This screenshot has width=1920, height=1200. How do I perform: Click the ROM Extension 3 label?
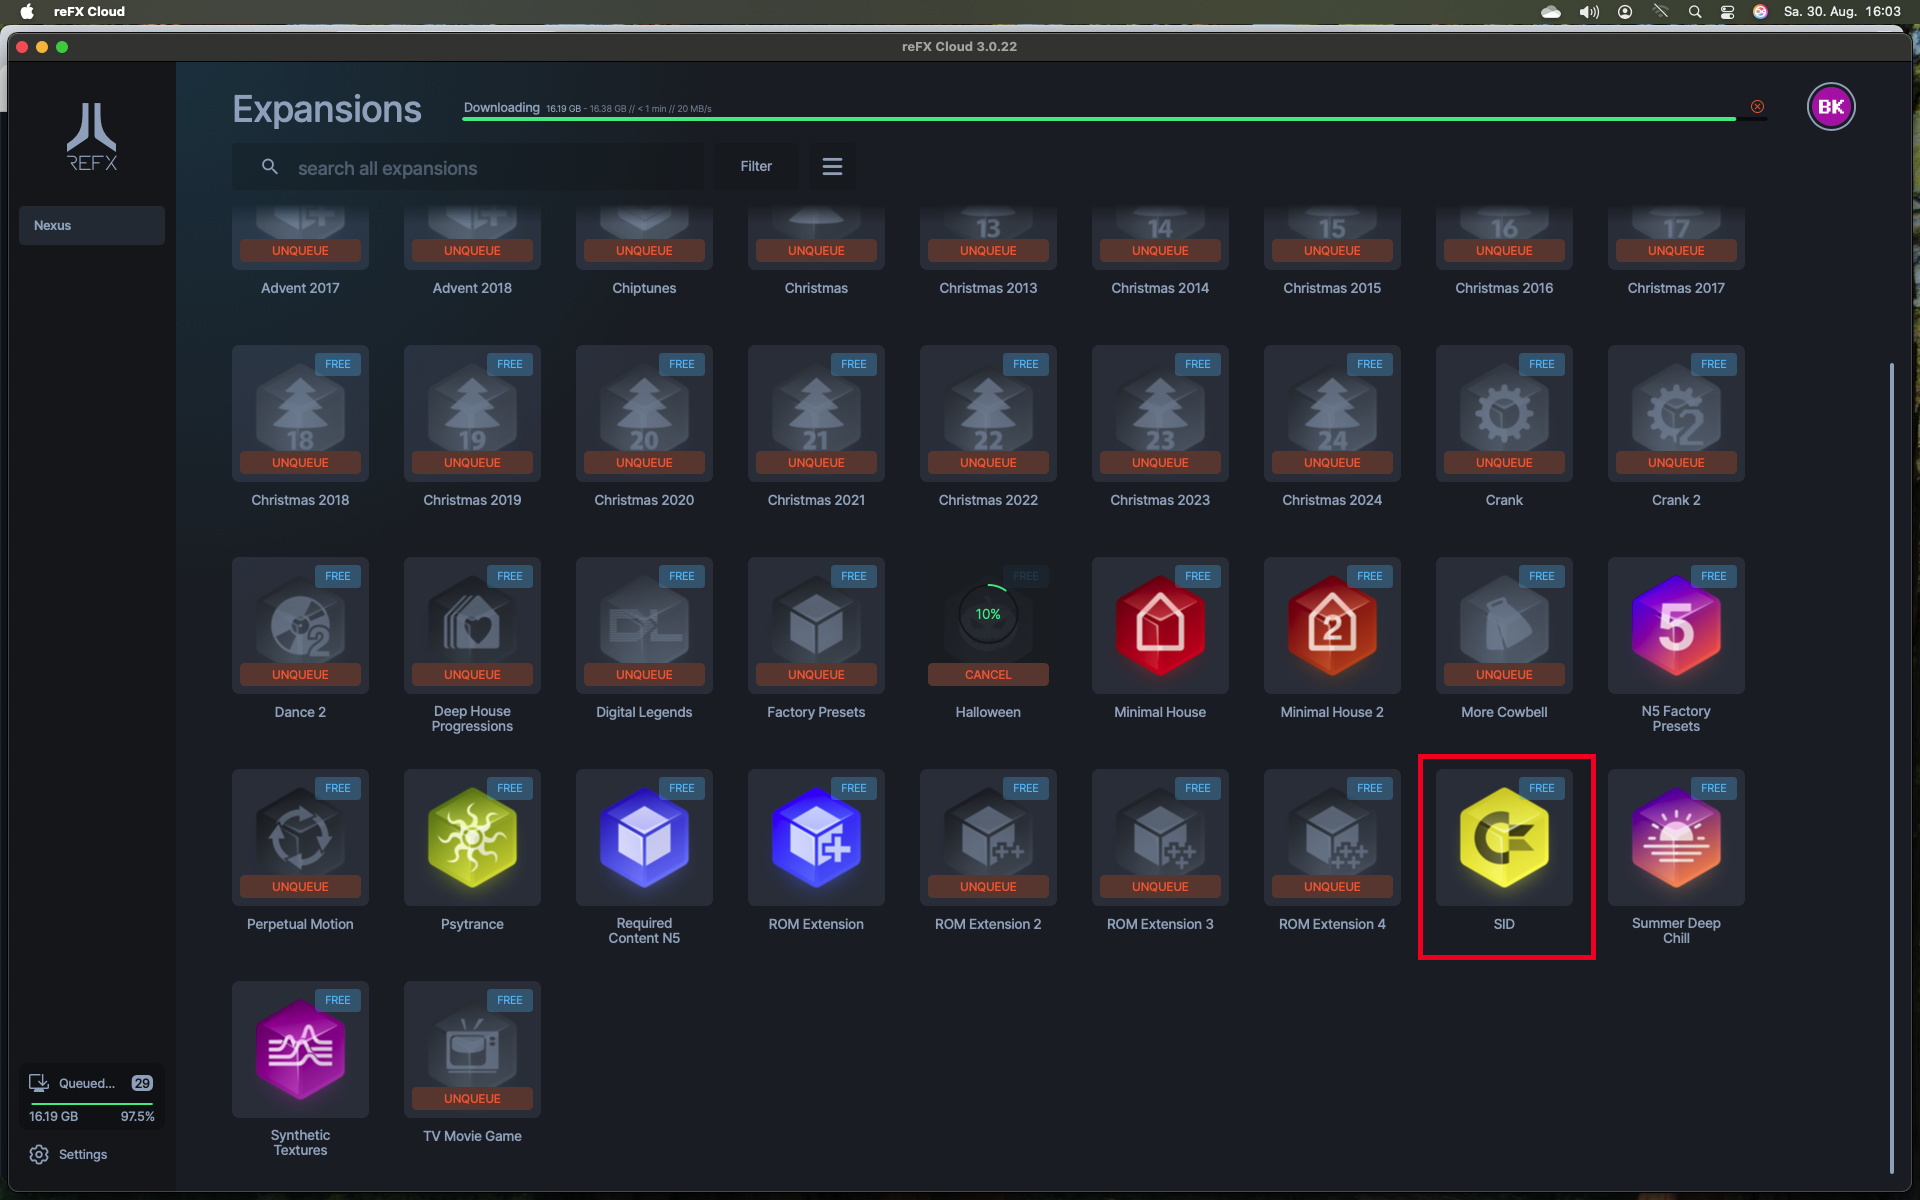[1160, 924]
